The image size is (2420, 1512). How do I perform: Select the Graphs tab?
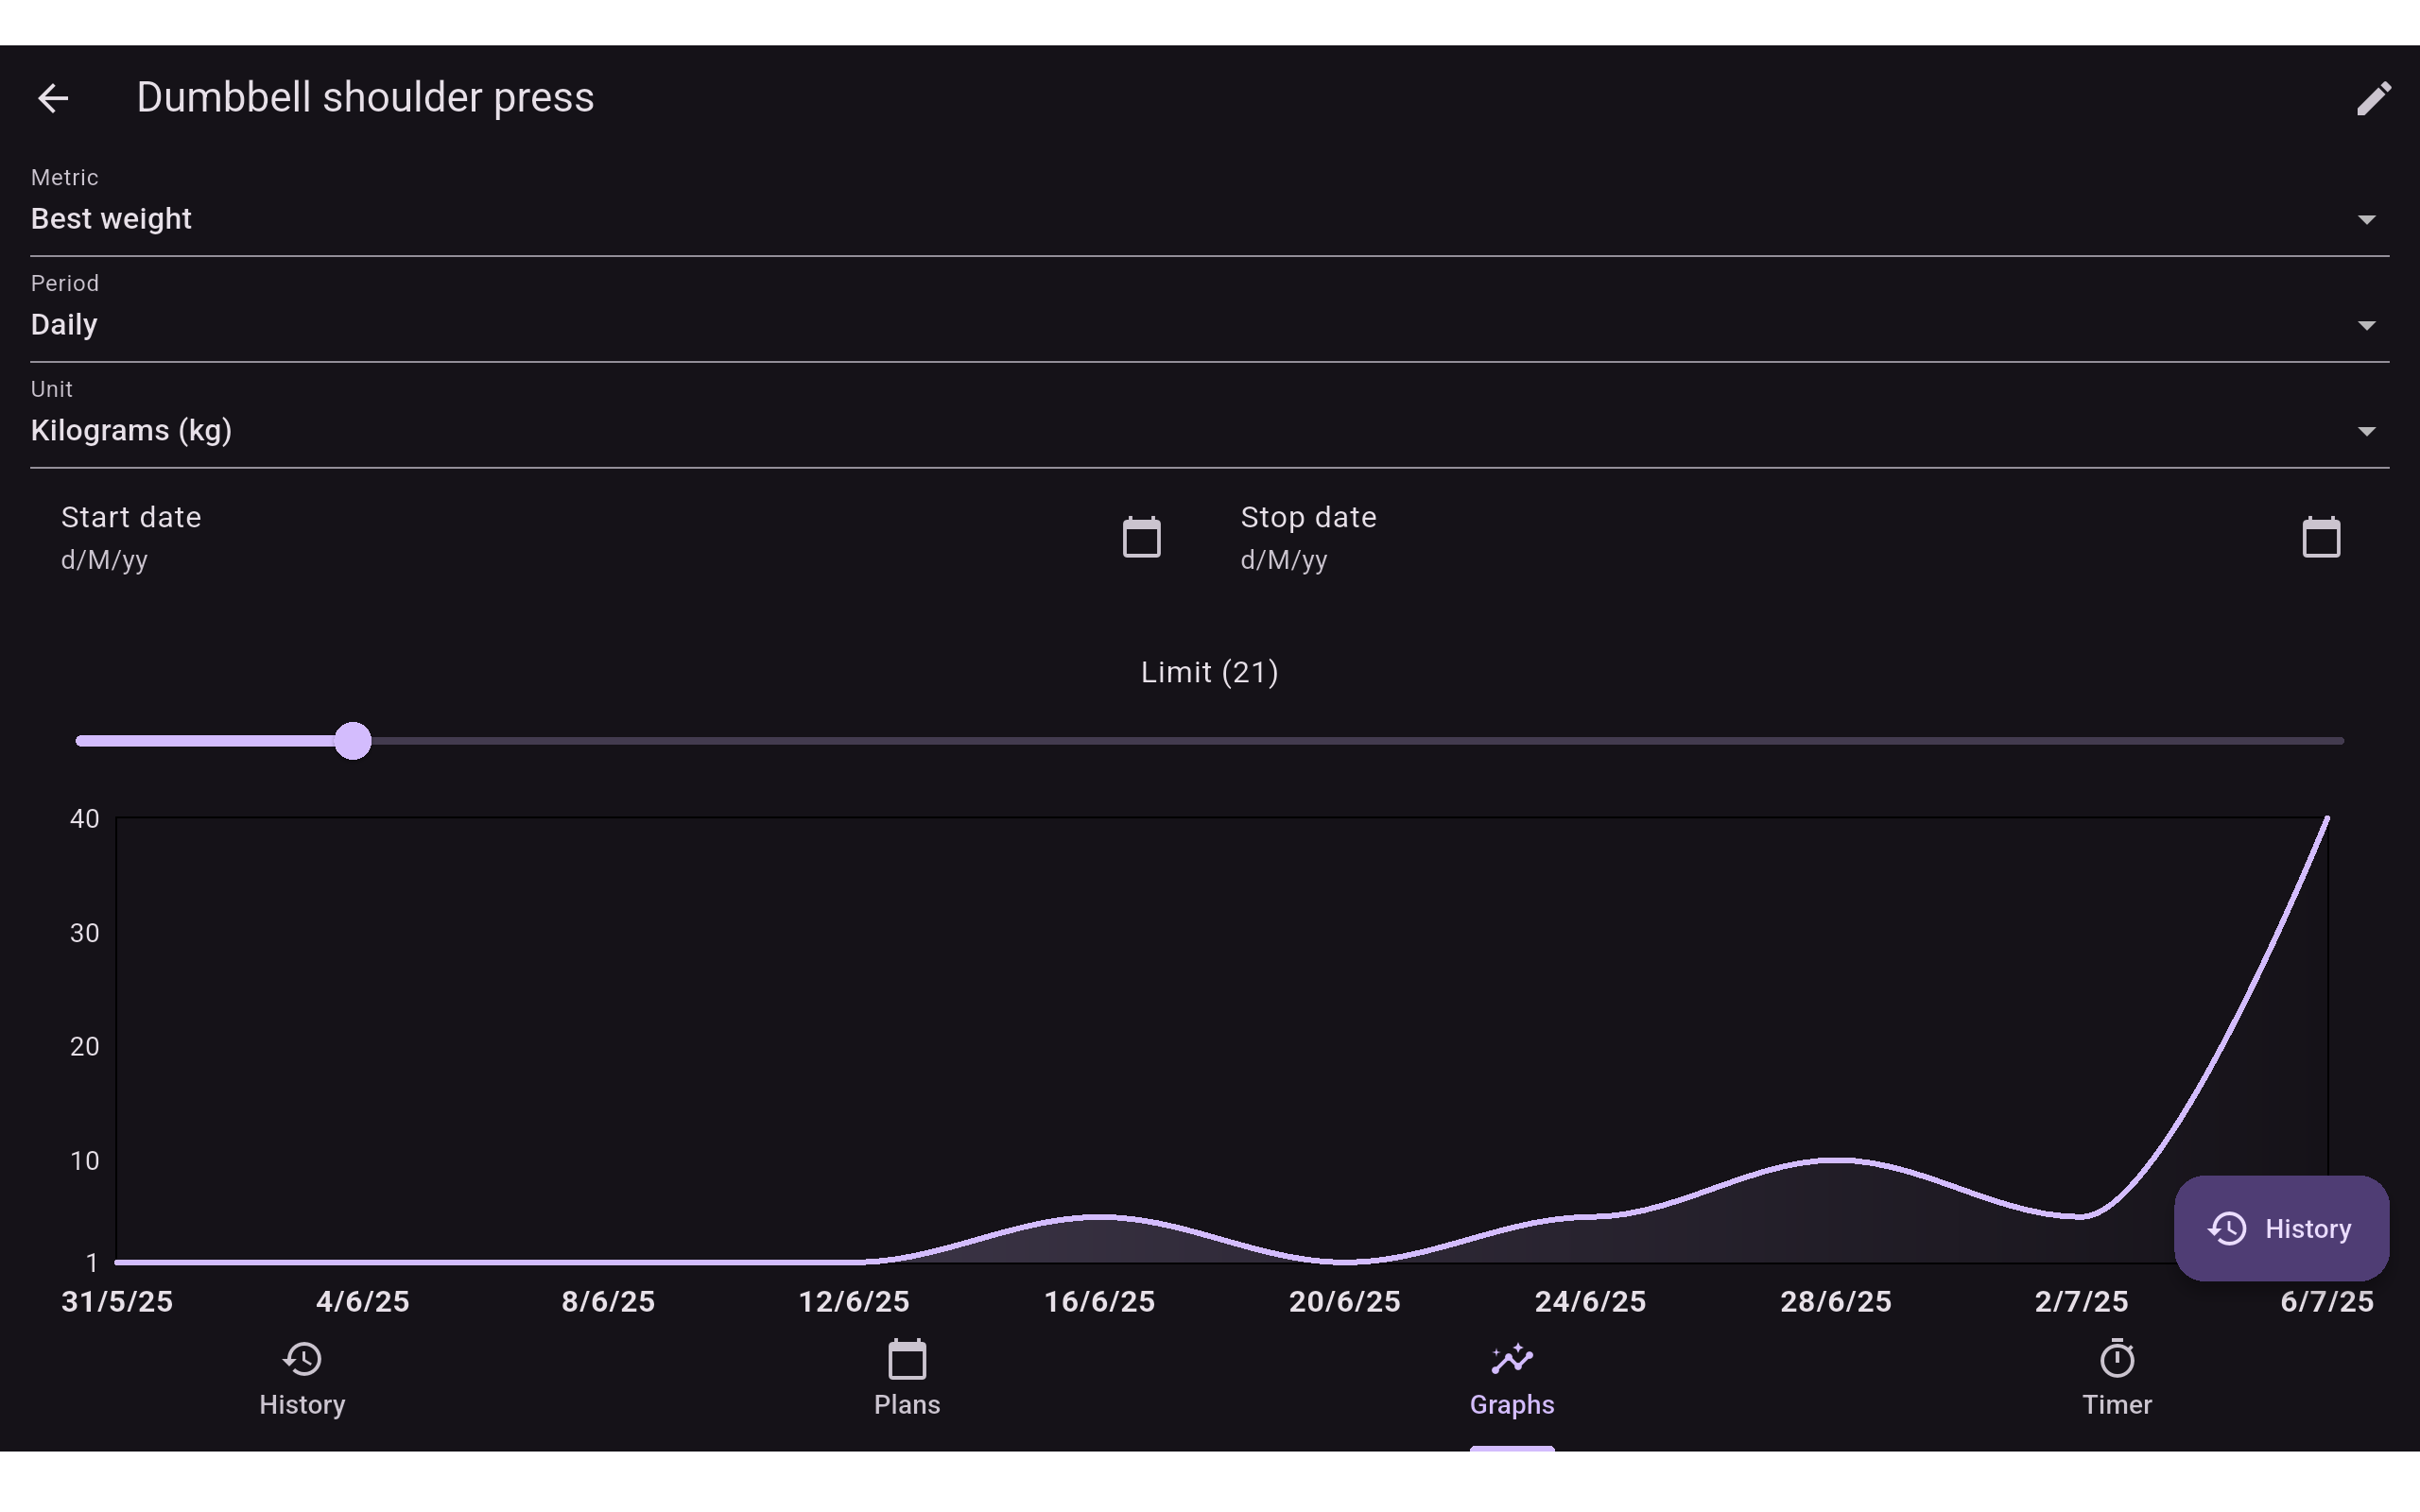pos(1512,1379)
